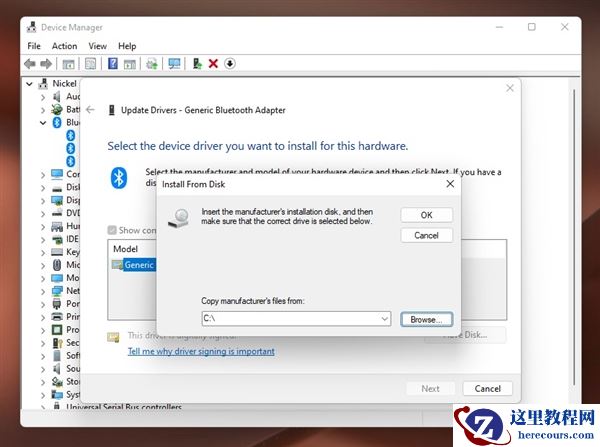Viewport: 600px width, 447px height.
Task: Select the Sou sound controllers tree item
Action: point(65,369)
